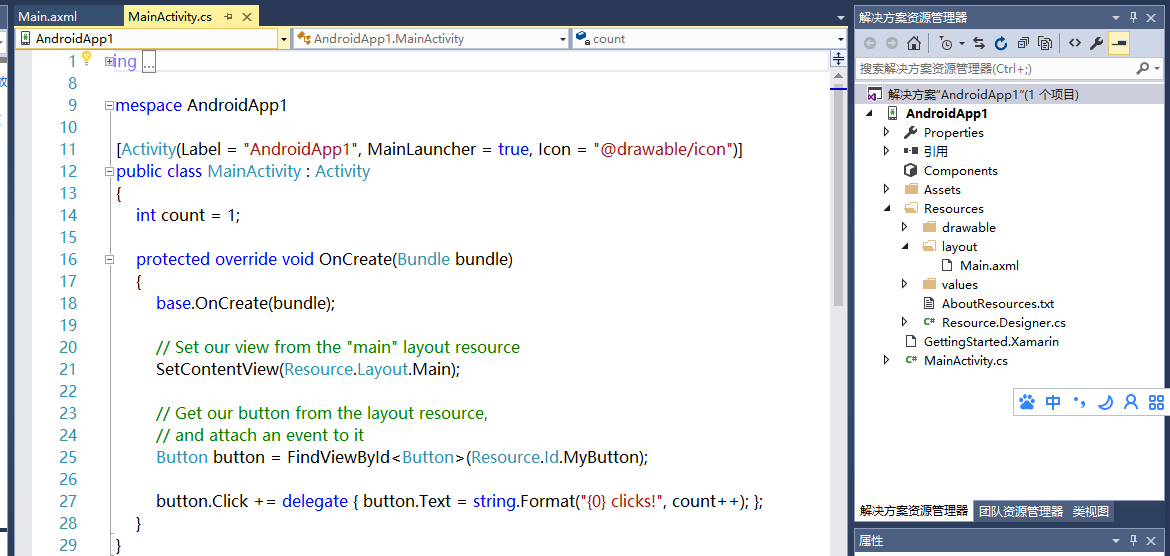The width and height of the screenshot is (1170, 556).
Task: Open Properties via the wrench icon
Action: (1097, 43)
